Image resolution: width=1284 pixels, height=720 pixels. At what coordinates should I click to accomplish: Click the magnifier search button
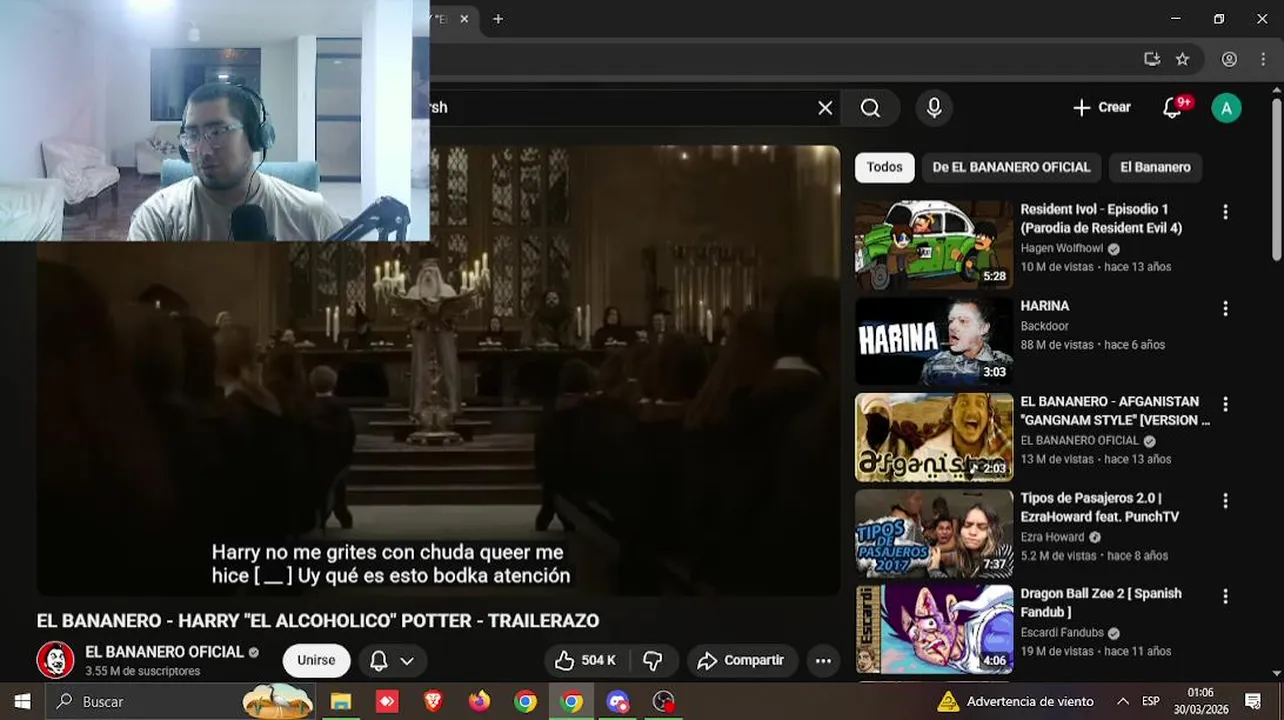pos(870,108)
